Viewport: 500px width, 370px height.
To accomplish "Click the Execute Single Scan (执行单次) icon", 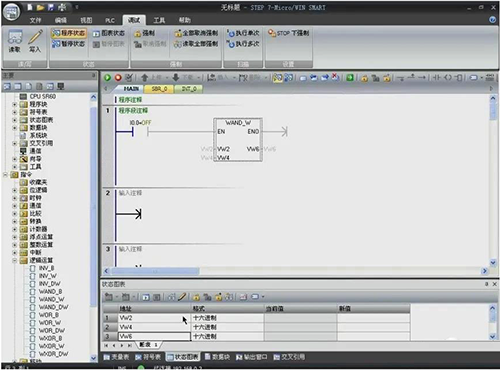I will click(231, 33).
